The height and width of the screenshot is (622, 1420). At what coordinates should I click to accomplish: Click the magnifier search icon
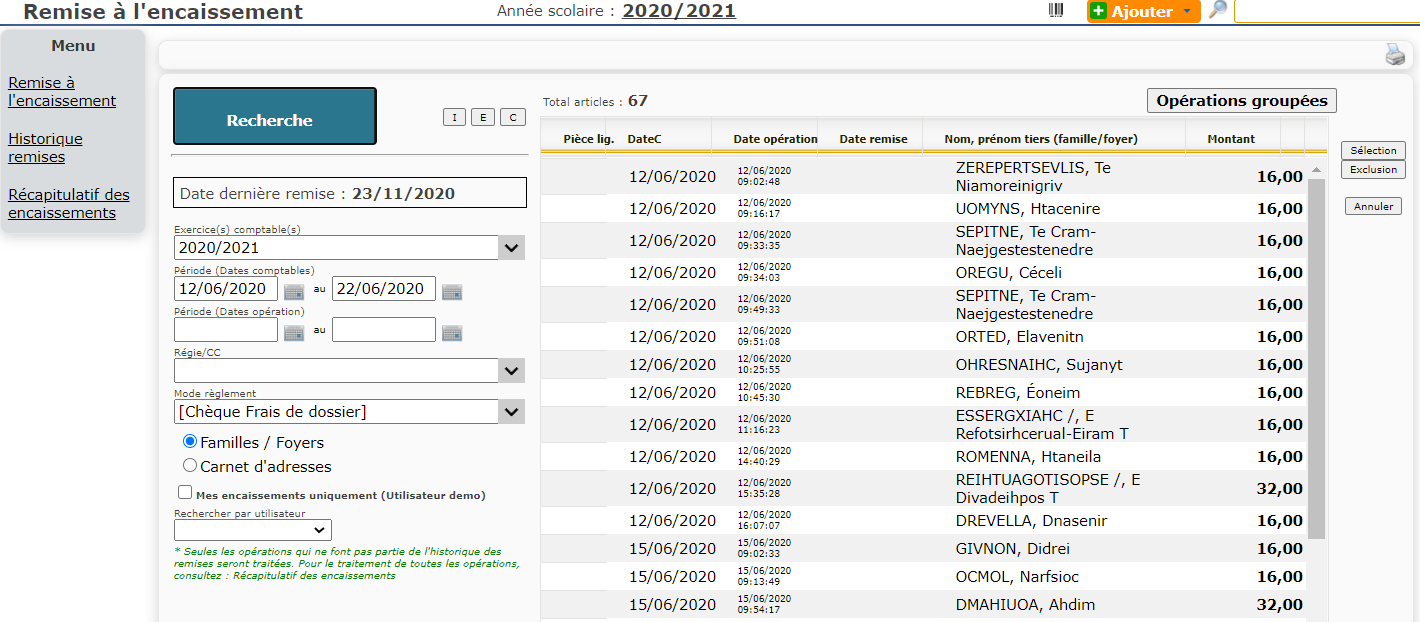pos(1217,10)
